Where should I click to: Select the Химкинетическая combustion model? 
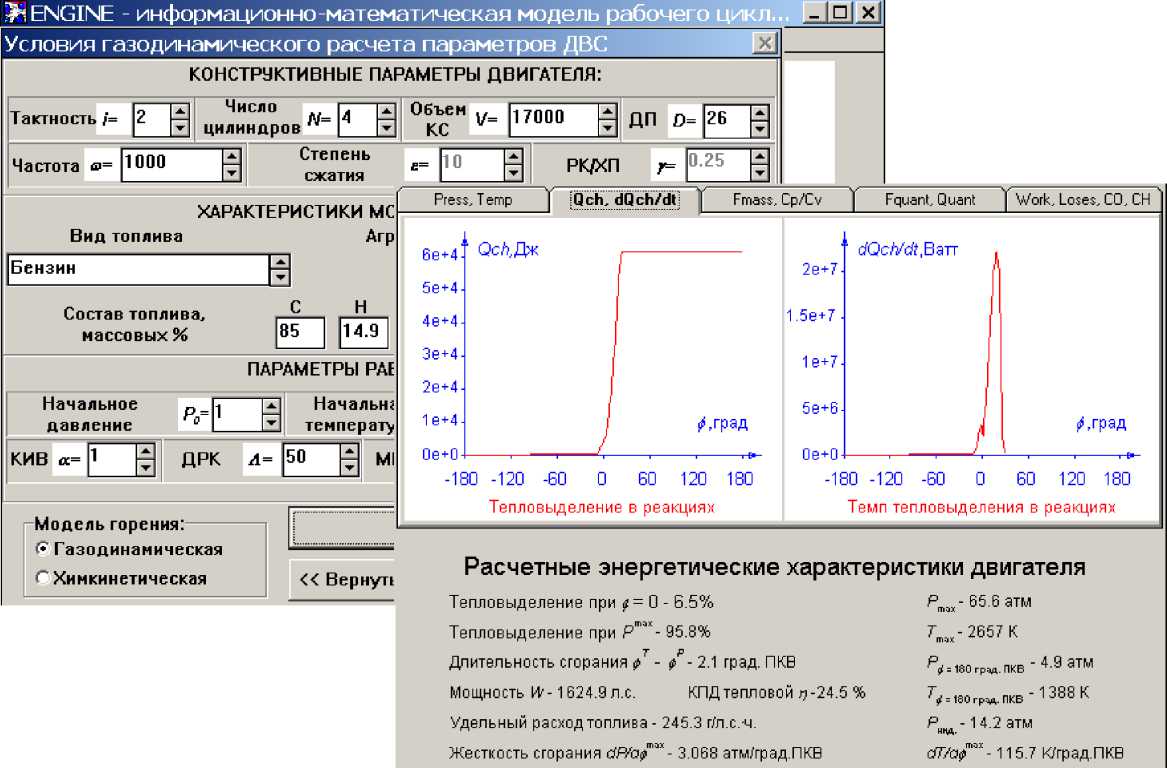click(121, 578)
